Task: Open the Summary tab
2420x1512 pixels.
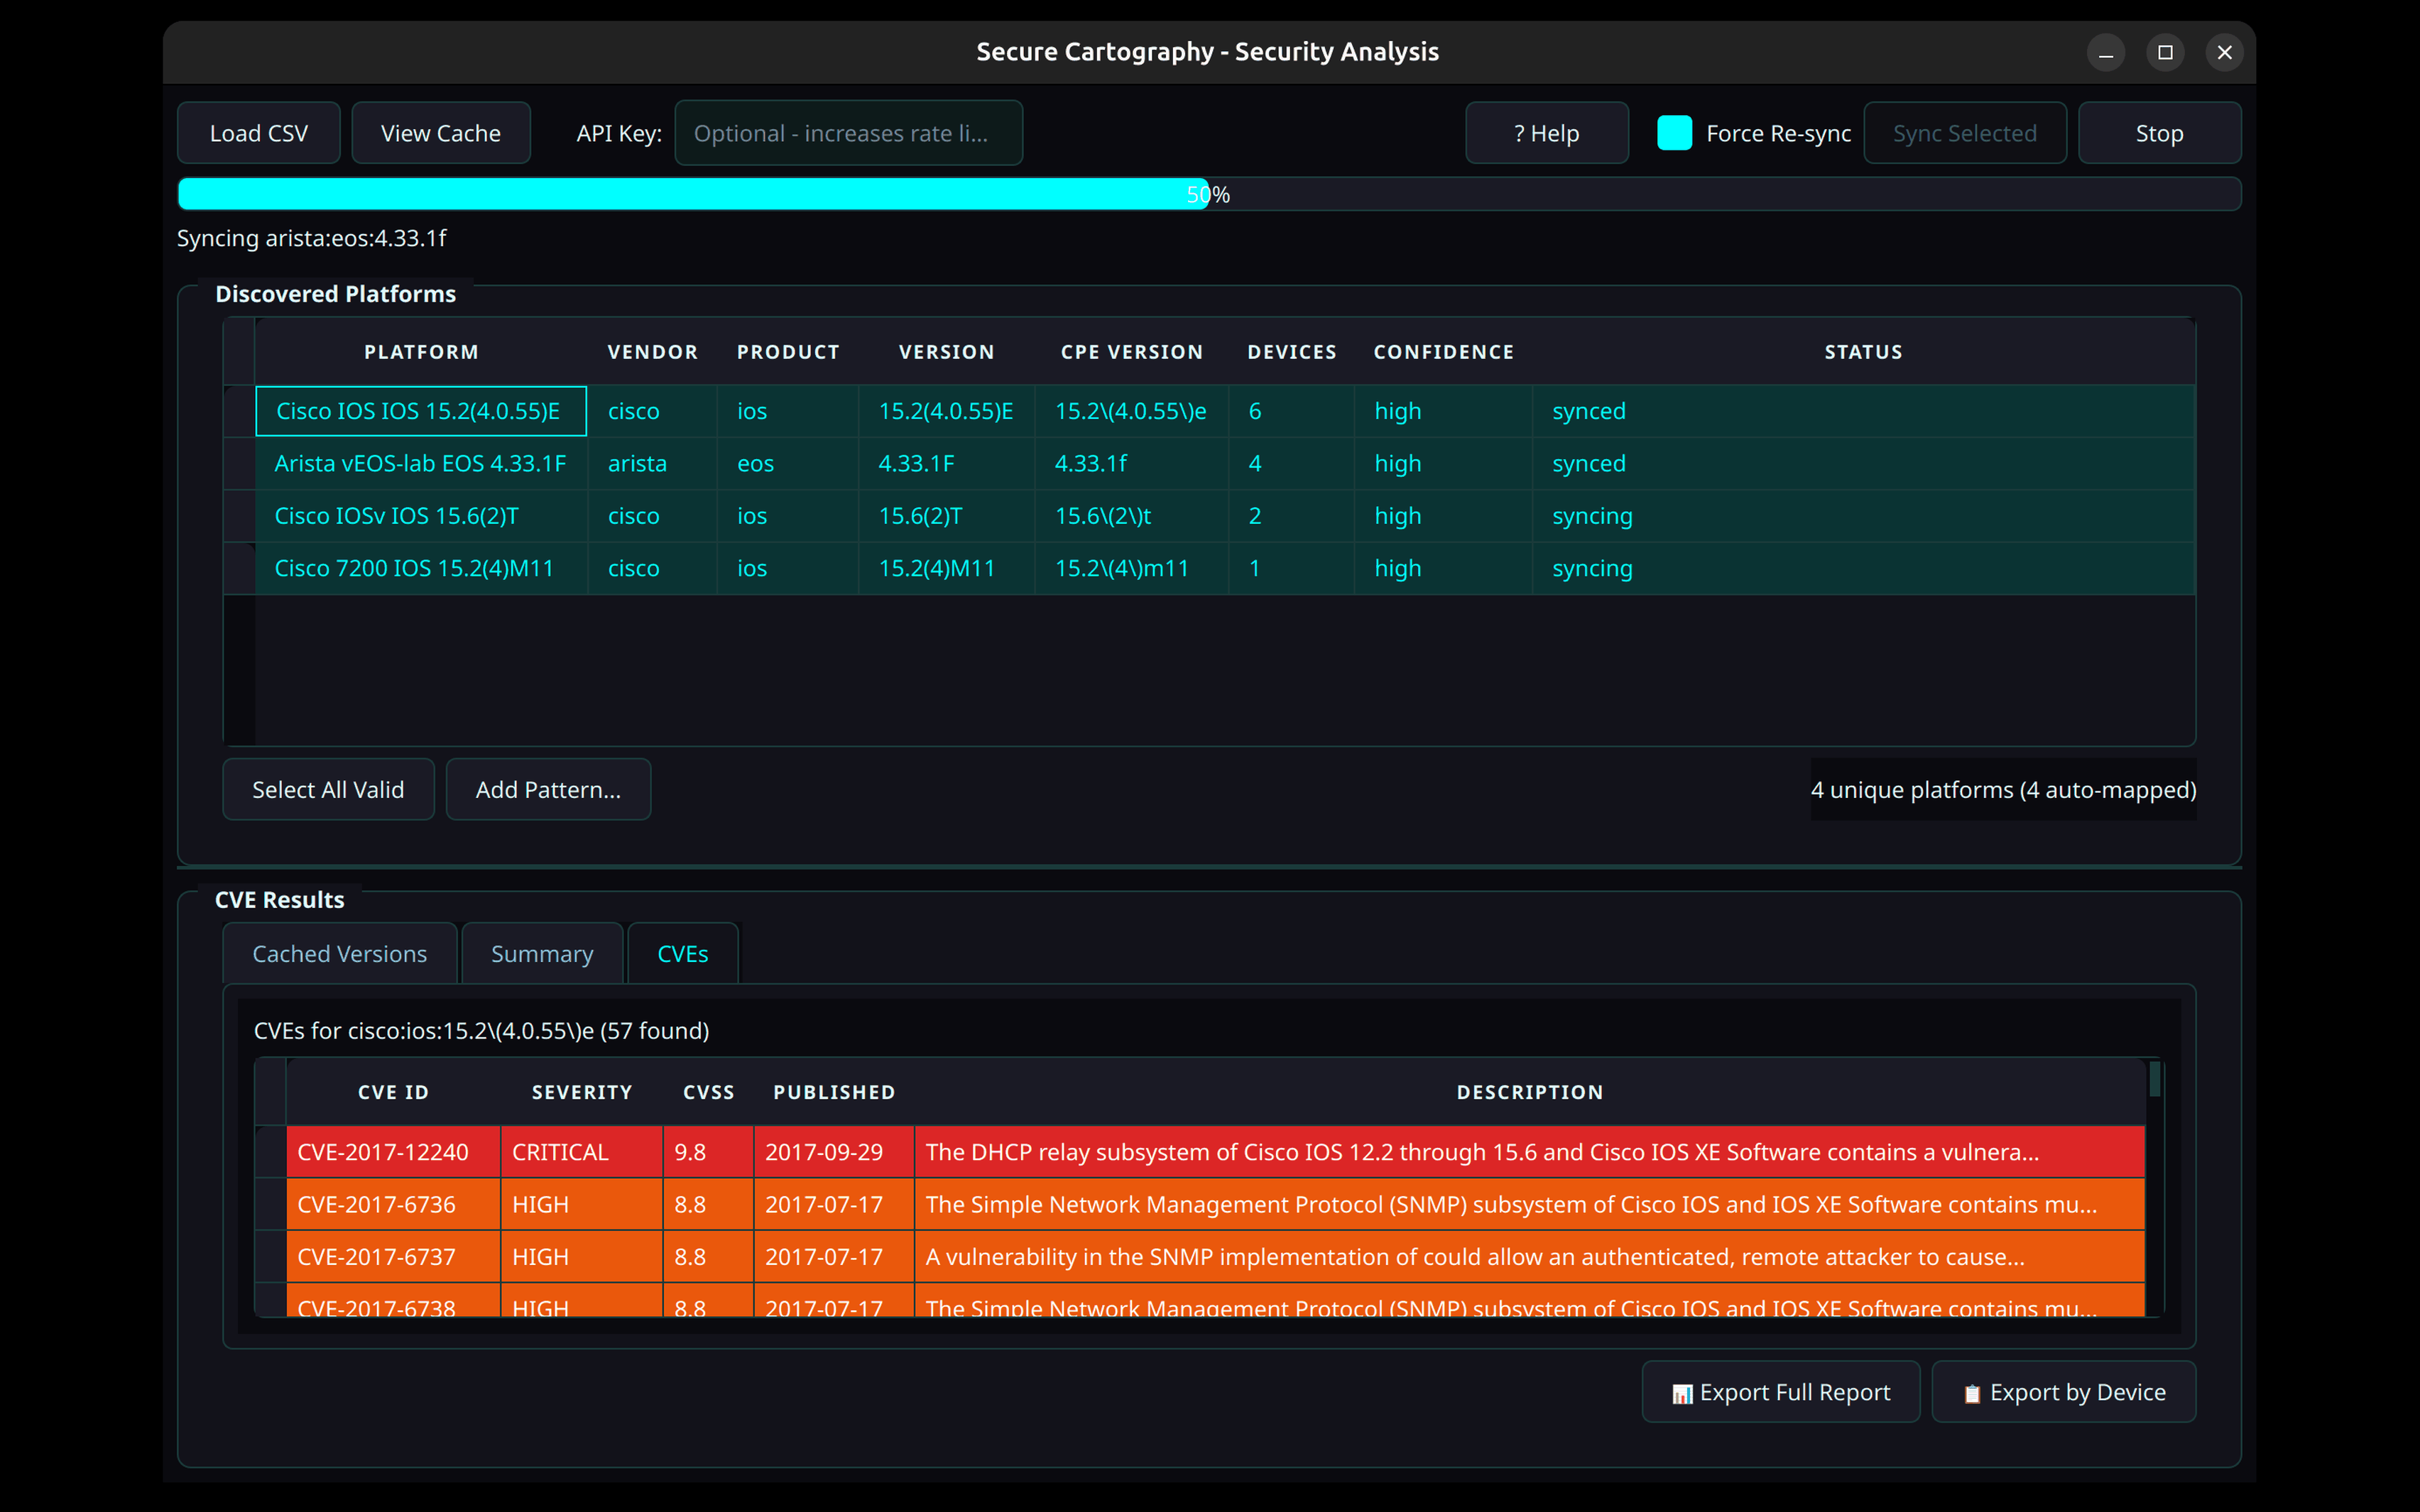Action: point(541,953)
